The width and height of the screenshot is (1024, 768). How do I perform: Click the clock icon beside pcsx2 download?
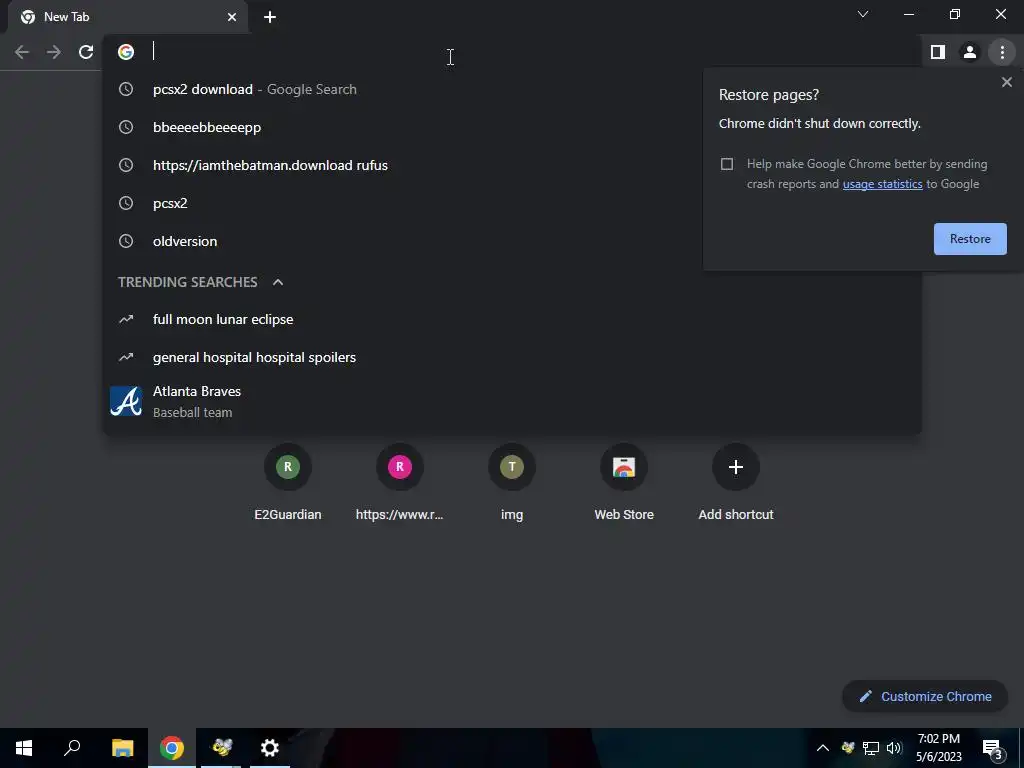(126, 89)
